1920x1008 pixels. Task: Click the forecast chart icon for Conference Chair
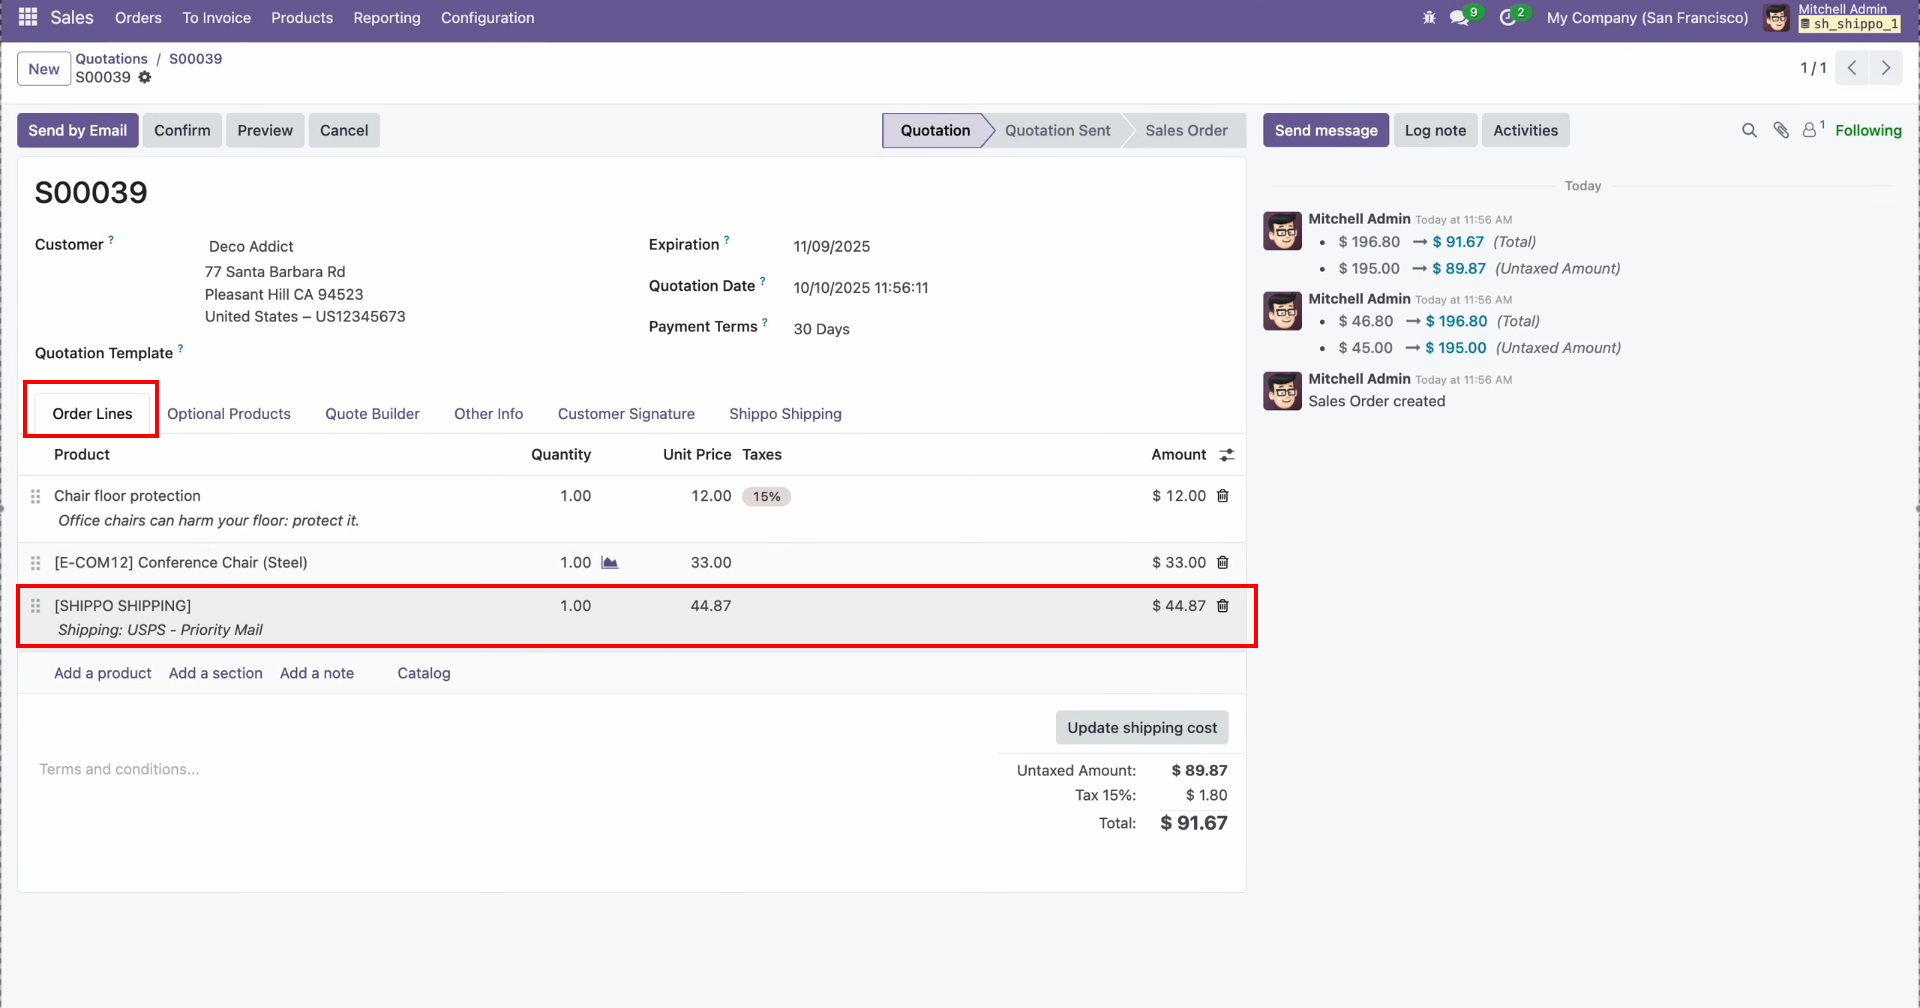609,563
